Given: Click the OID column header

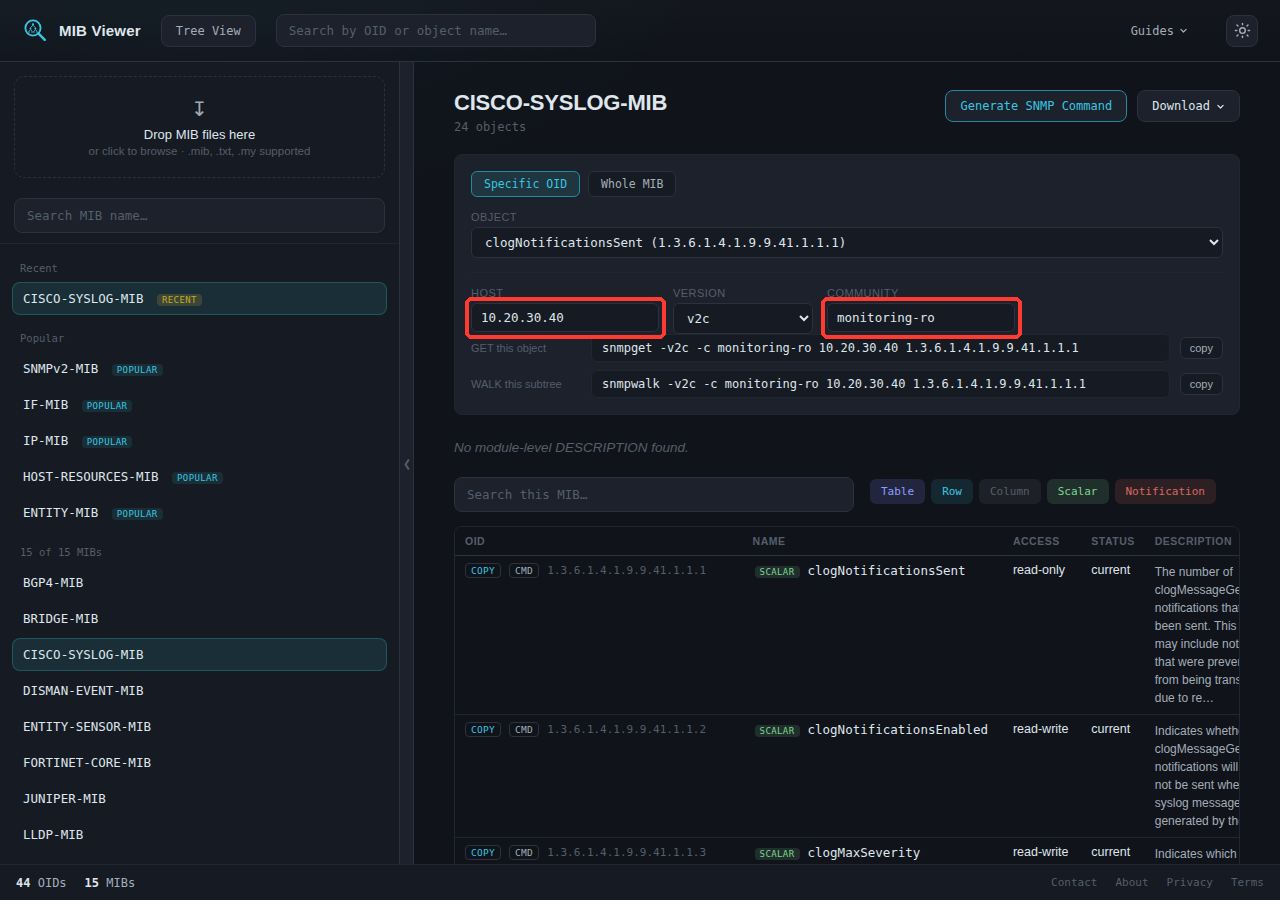Looking at the screenshot, I should 475,541.
